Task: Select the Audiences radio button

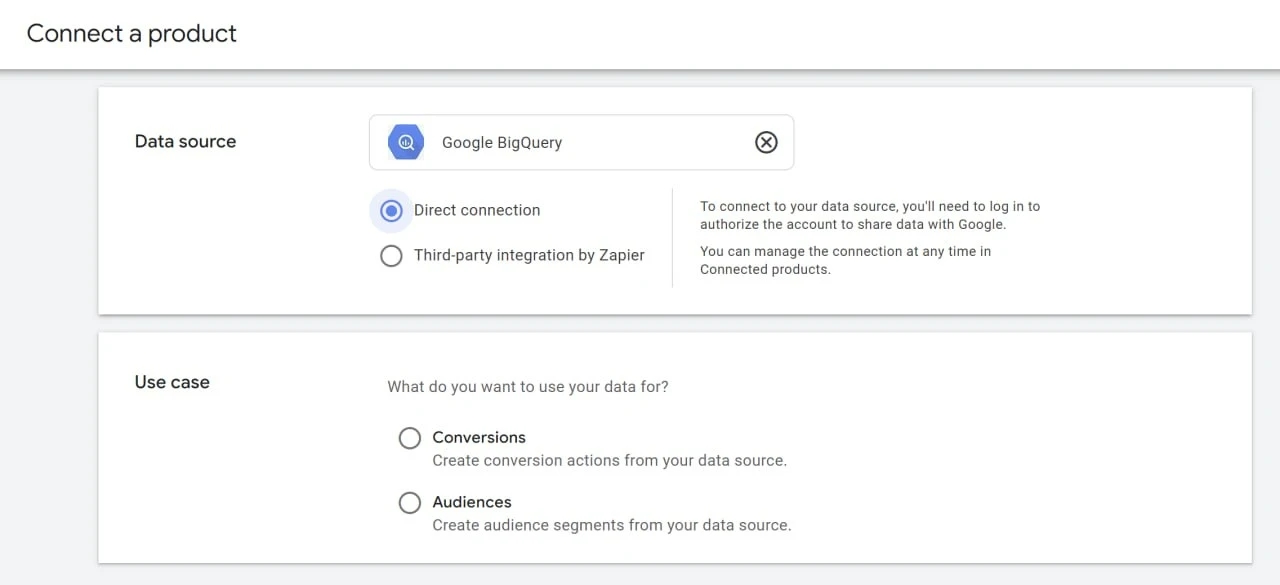Action: [x=410, y=503]
